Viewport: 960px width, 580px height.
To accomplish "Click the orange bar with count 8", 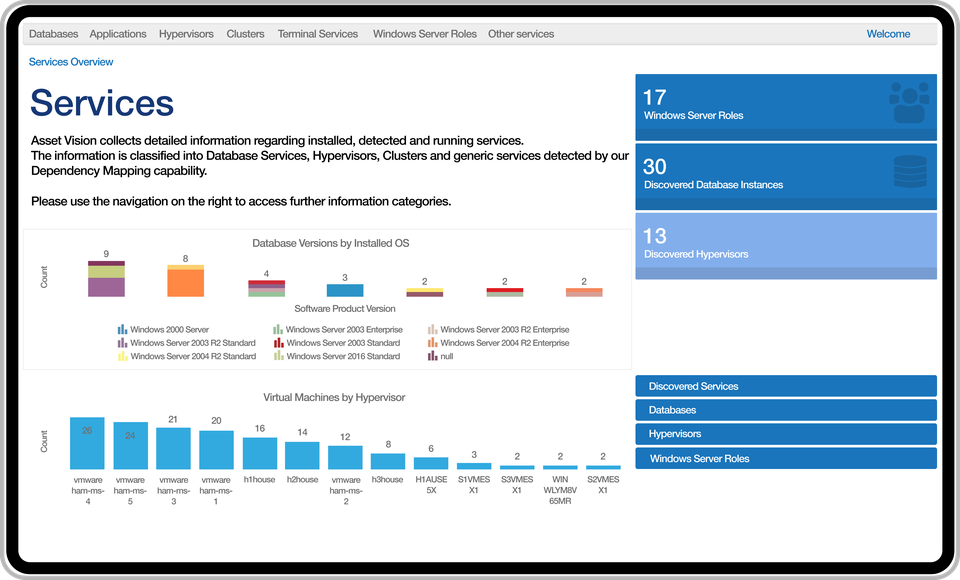I will coord(186,281).
